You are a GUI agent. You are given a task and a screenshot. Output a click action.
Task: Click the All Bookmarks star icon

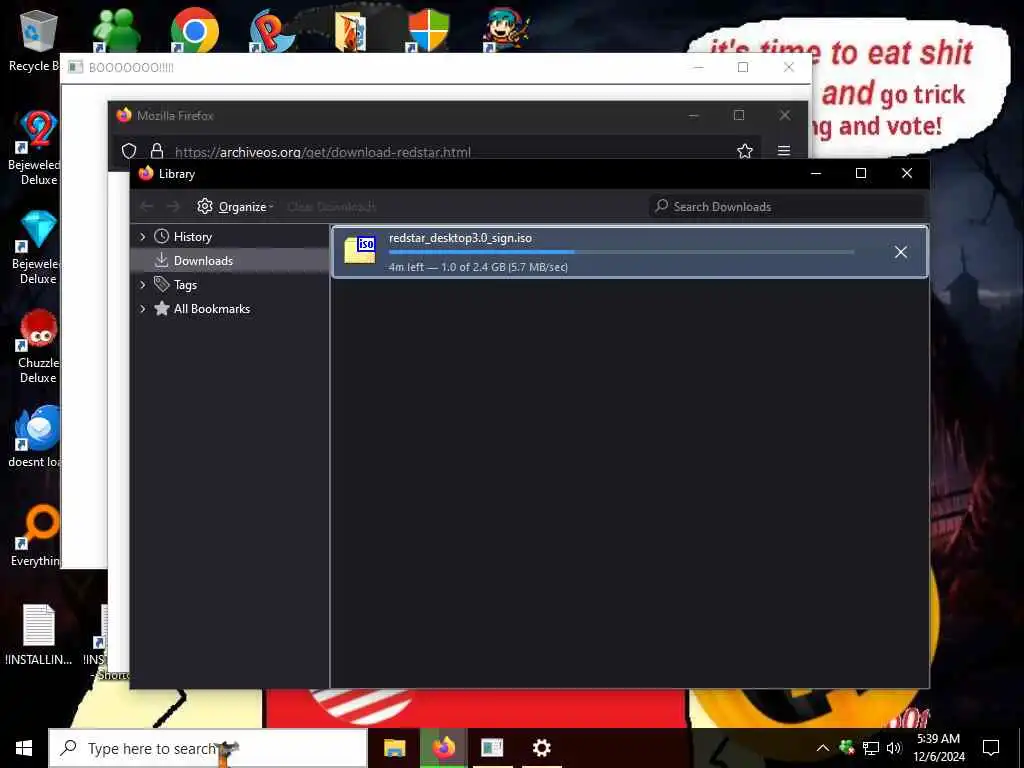[161, 308]
